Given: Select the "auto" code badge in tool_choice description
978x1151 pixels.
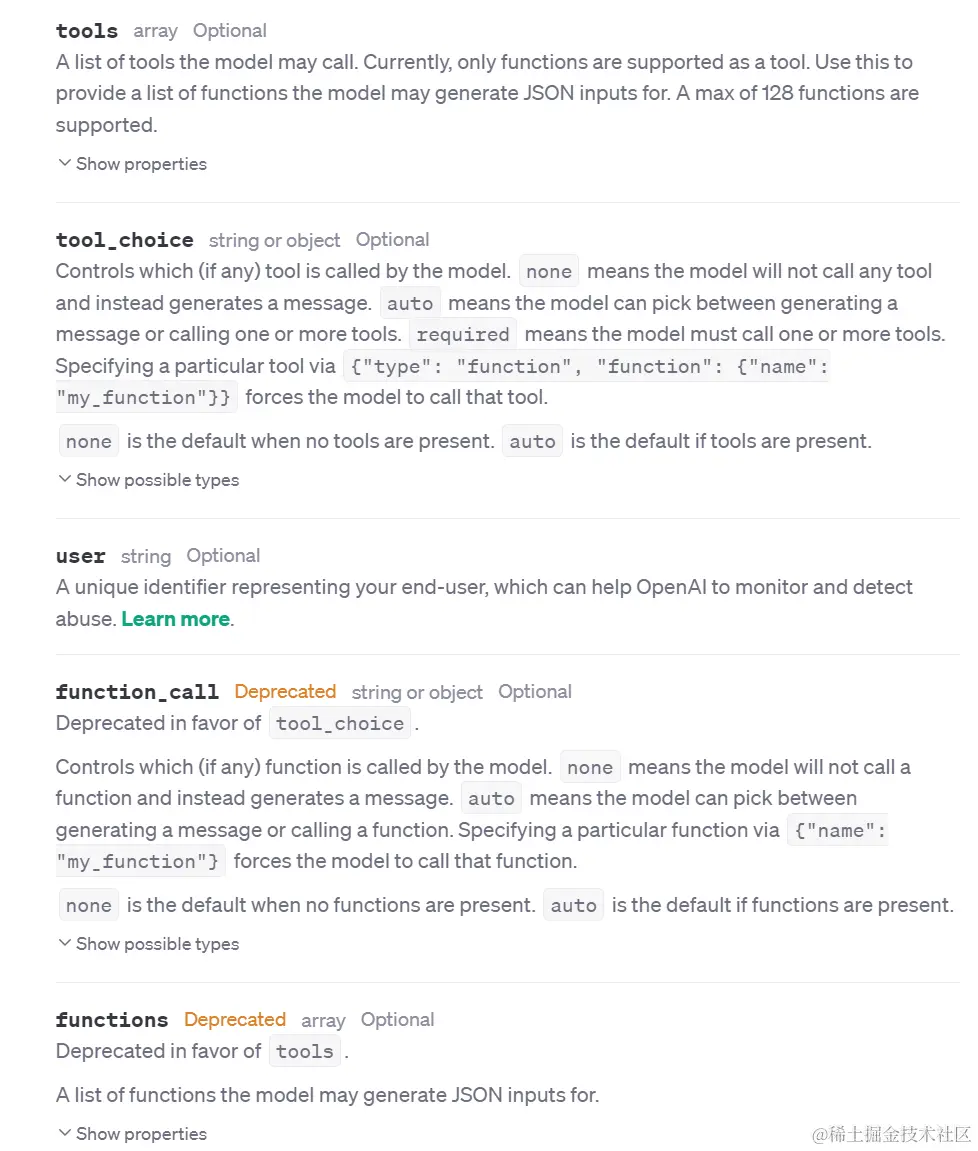Looking at the screenshot, I should click(410, 303).
